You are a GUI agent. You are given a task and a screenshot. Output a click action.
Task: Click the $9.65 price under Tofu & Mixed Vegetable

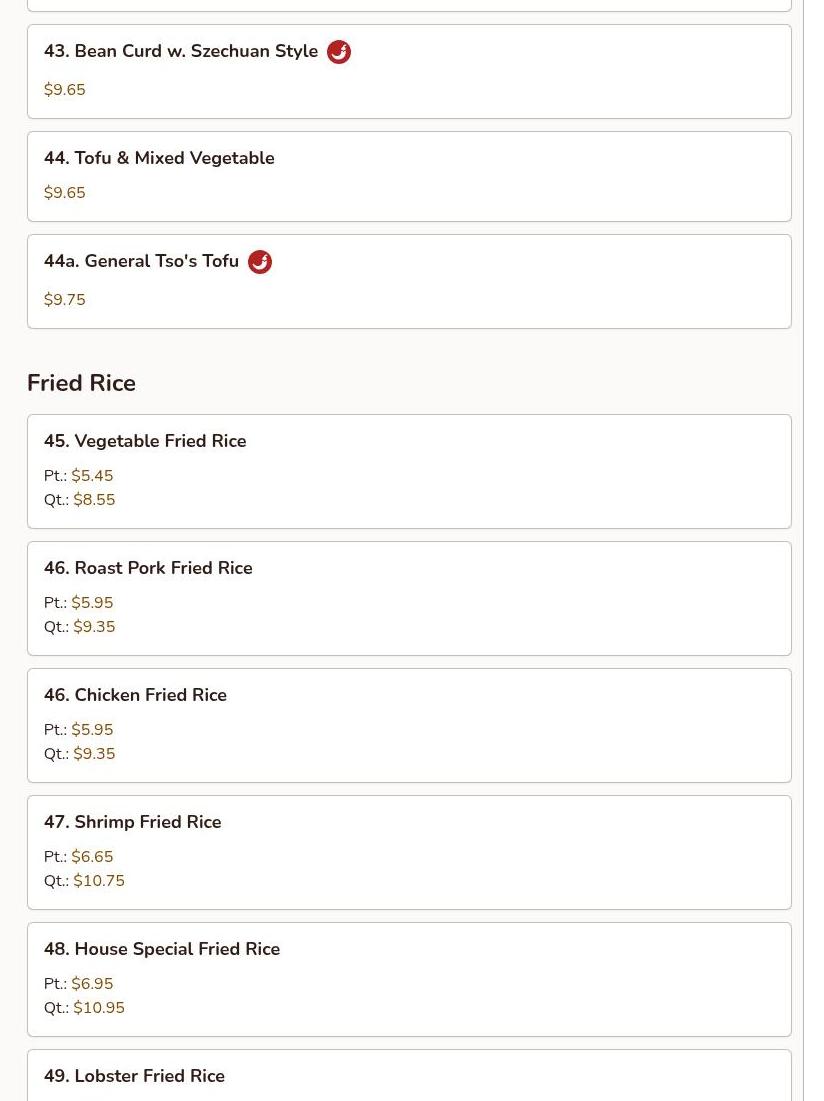click(65, 192)
